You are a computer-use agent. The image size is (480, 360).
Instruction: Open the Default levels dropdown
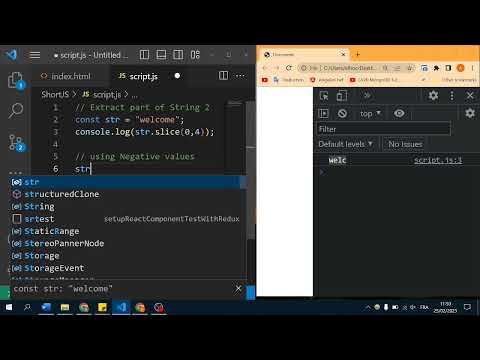(x=345, y=144)
